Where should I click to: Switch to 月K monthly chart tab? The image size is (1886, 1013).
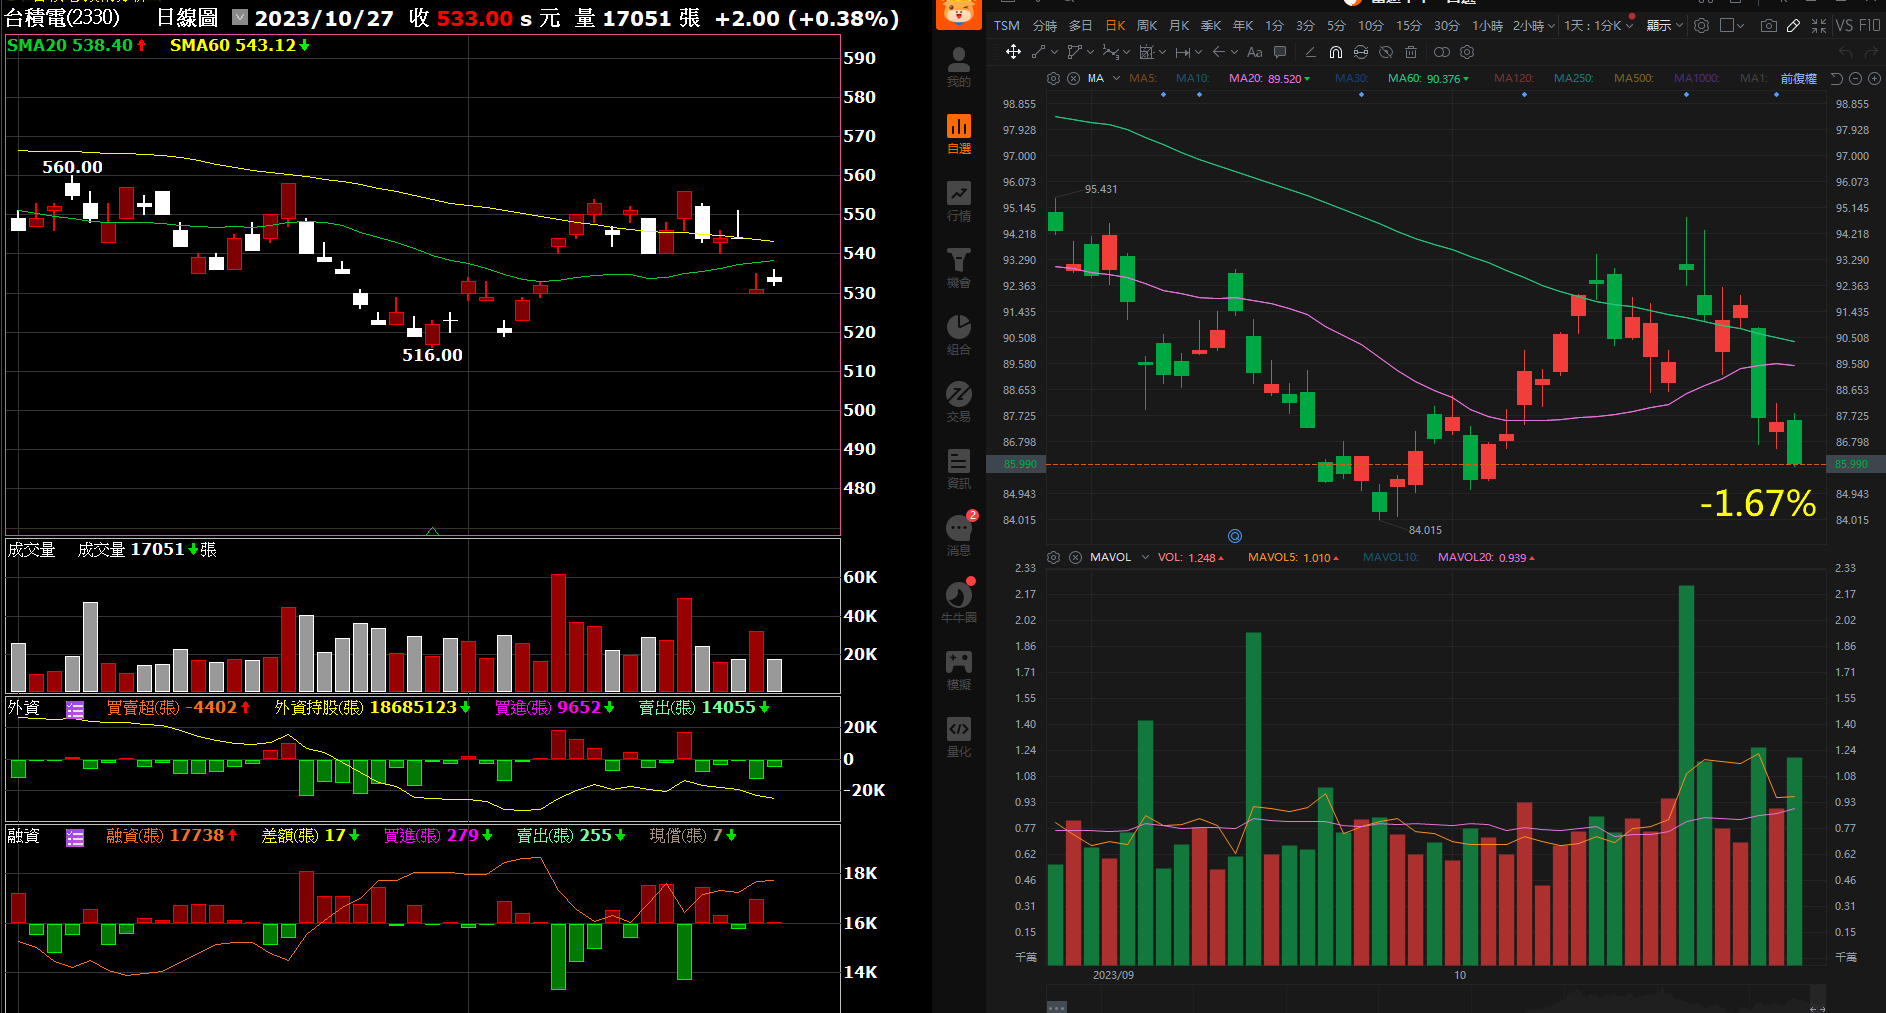[x=1179, y=25]
